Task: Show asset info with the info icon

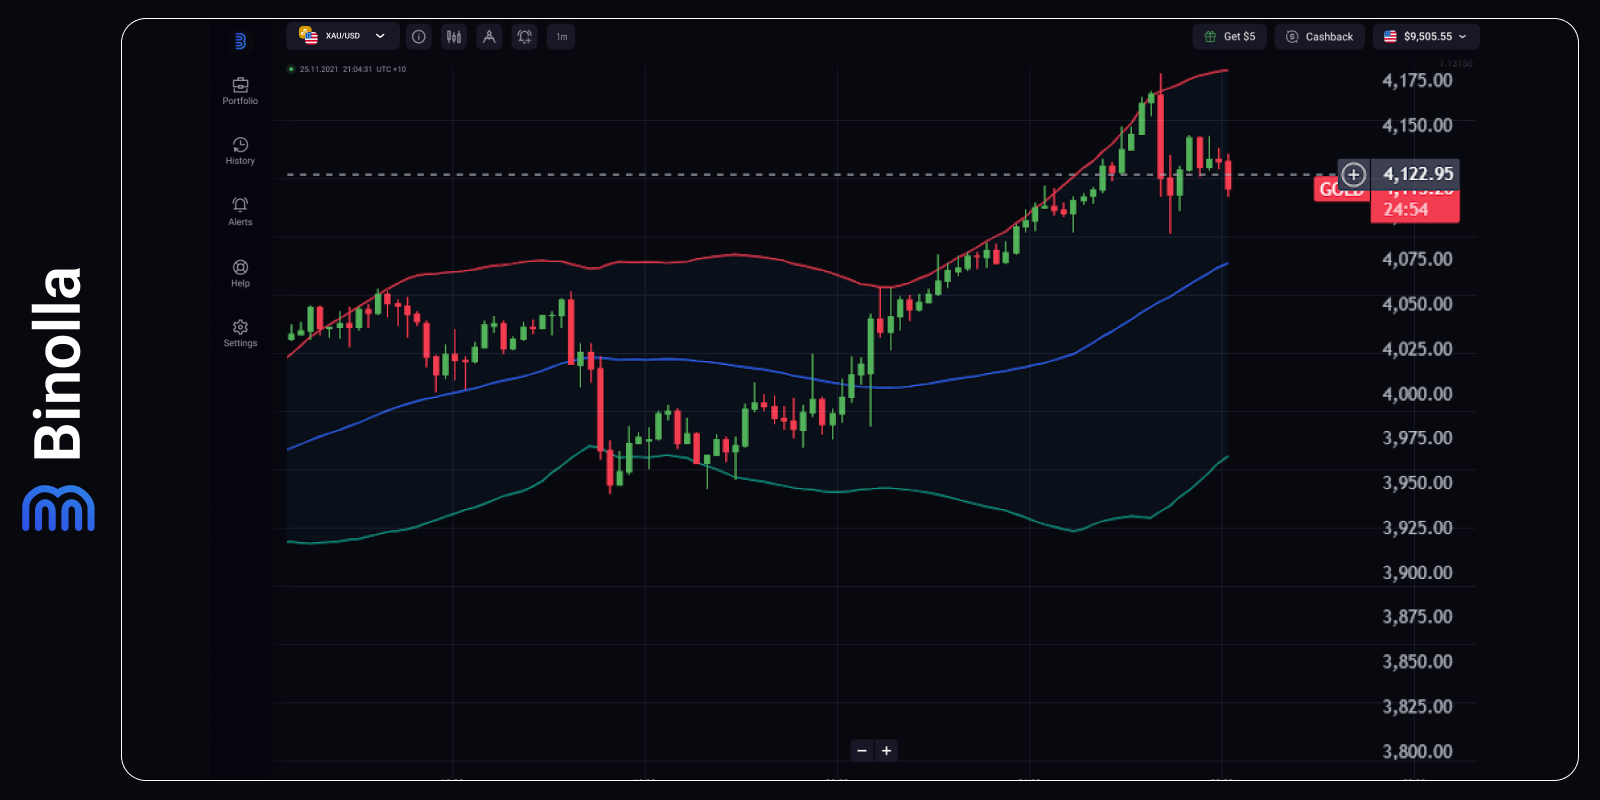Action: click(419, 37)
